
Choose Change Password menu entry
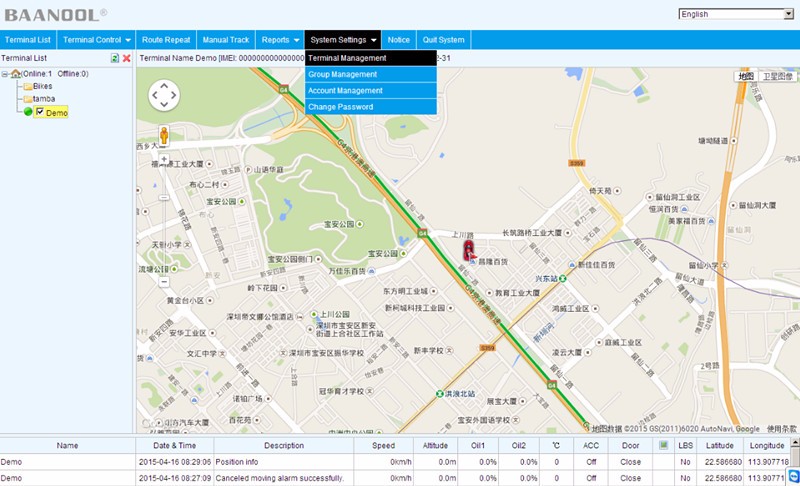(341, 107)
